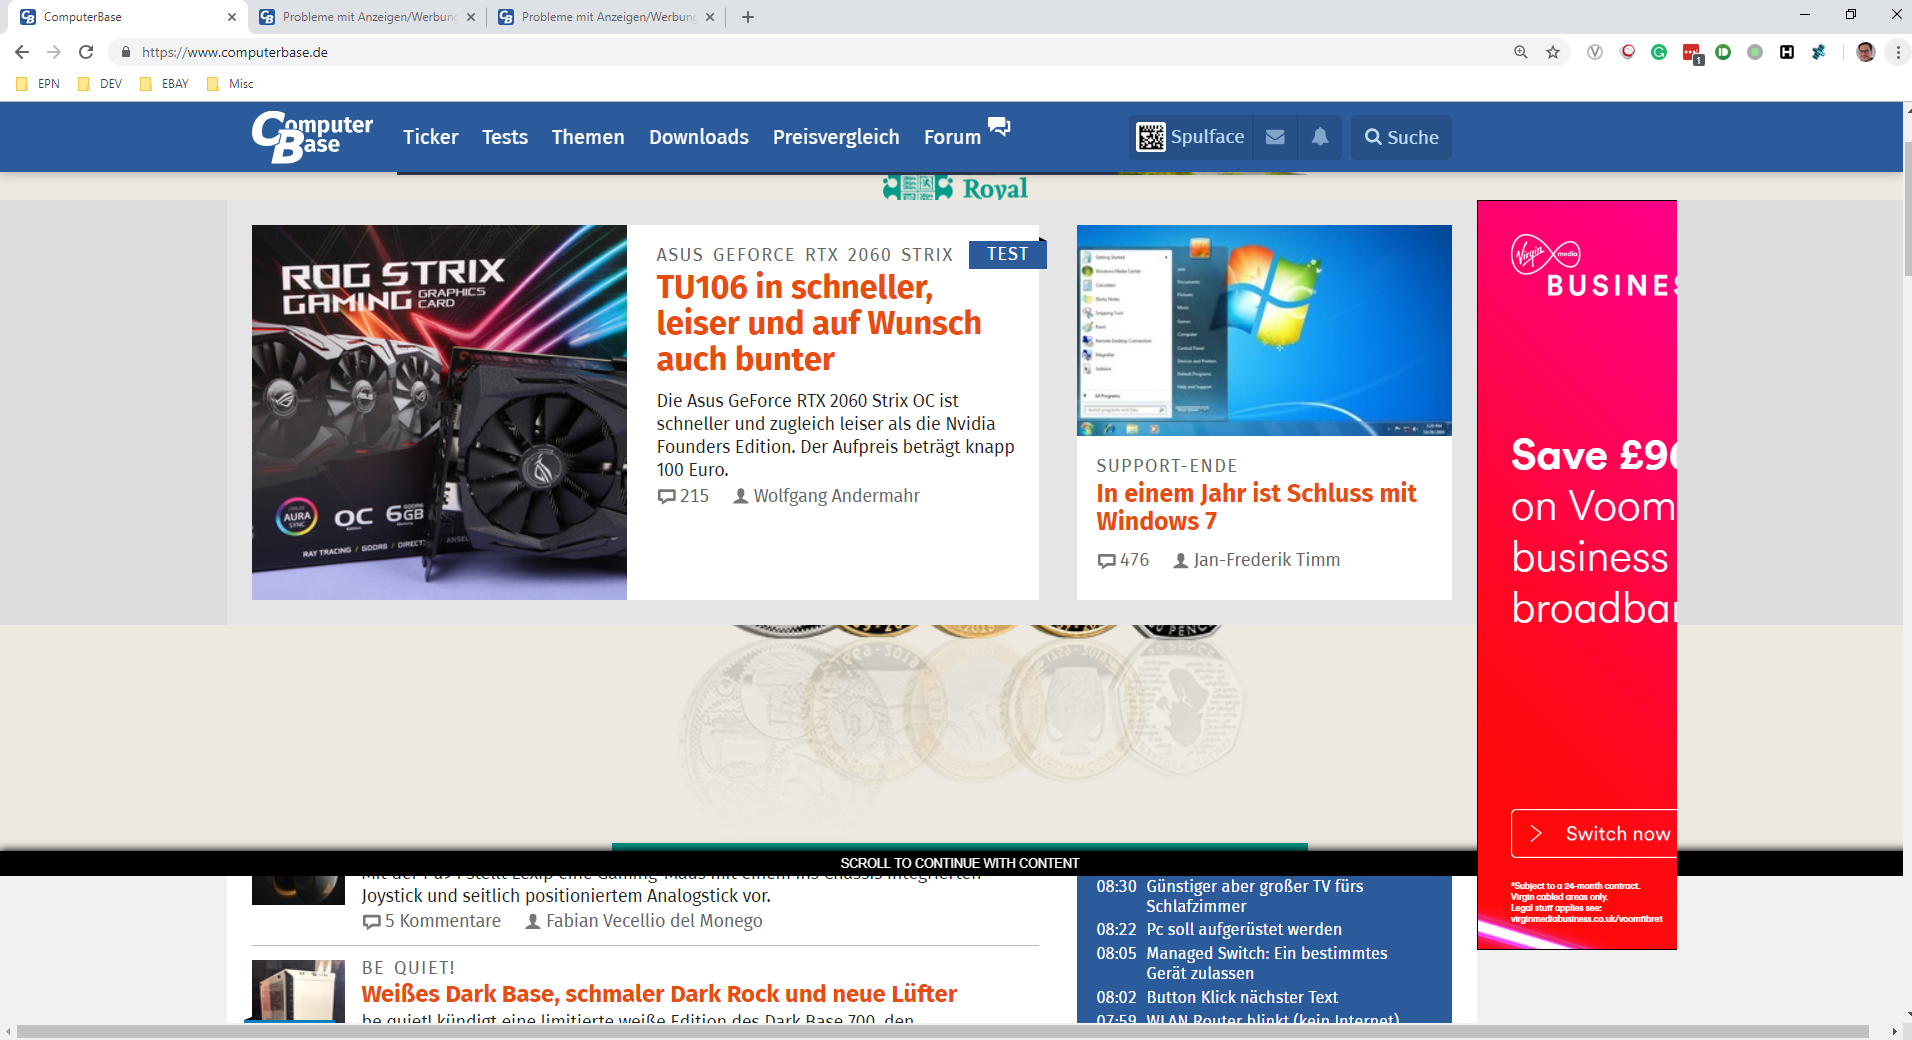
Task: Click the forum speech bubbles icon
Action: 999,126
